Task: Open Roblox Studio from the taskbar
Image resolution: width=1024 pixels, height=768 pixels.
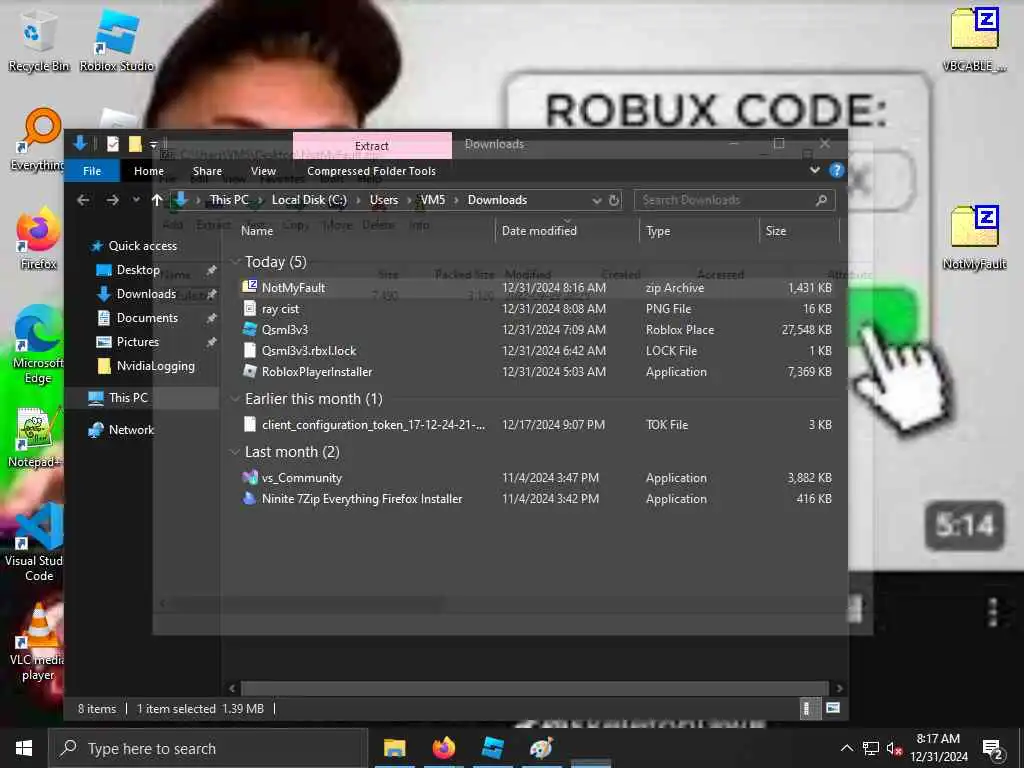Action: click(x=492, y=748)
